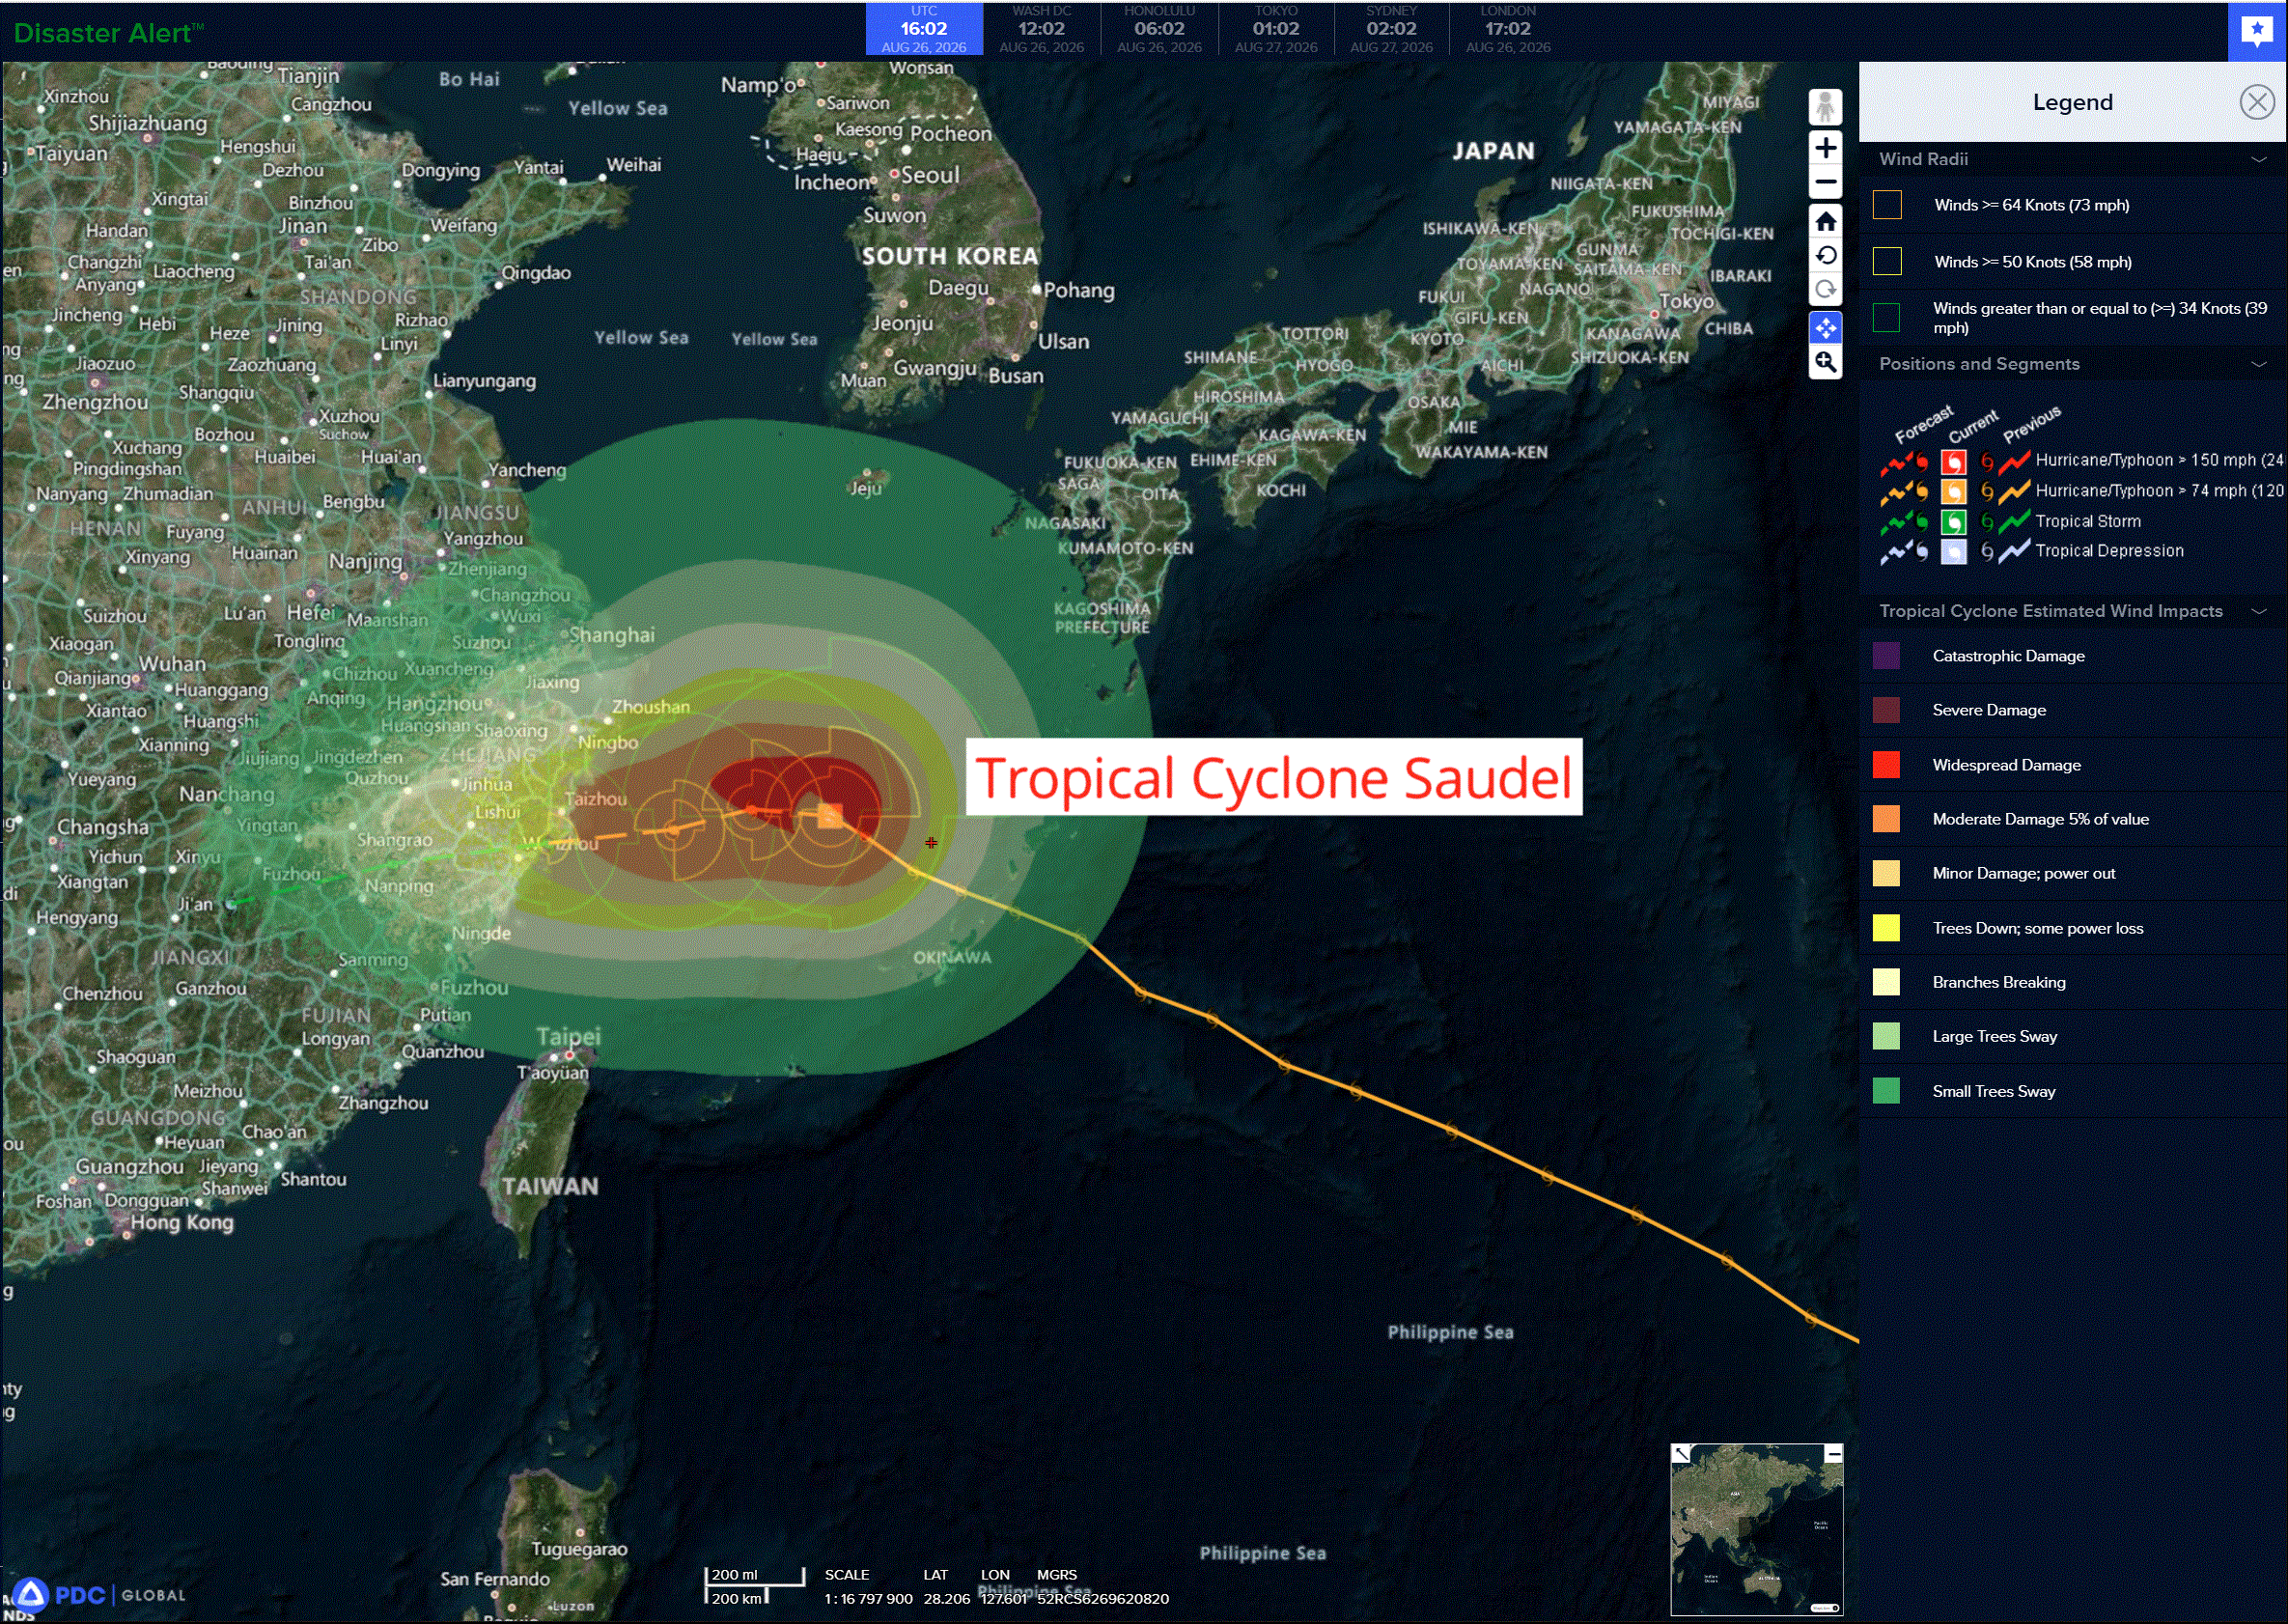Click the "Legend" panel title
Image resolution: width=2288 pixels, height=1624 pixels.
[x=2072, y=102]
